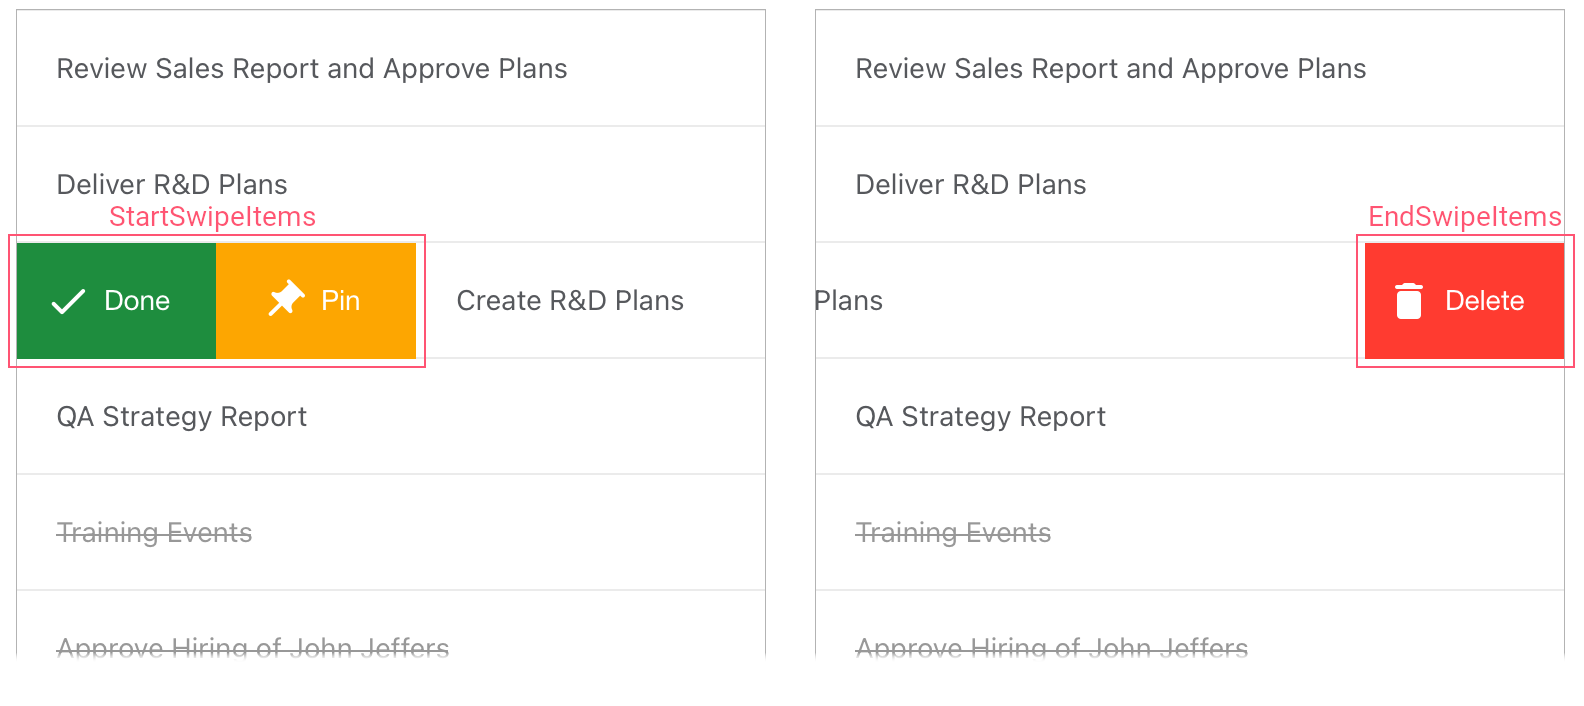The width and height of the screenshot is (1584, 706).
Task: Click the pushpin icon on Pin
Action: (286, 298)
